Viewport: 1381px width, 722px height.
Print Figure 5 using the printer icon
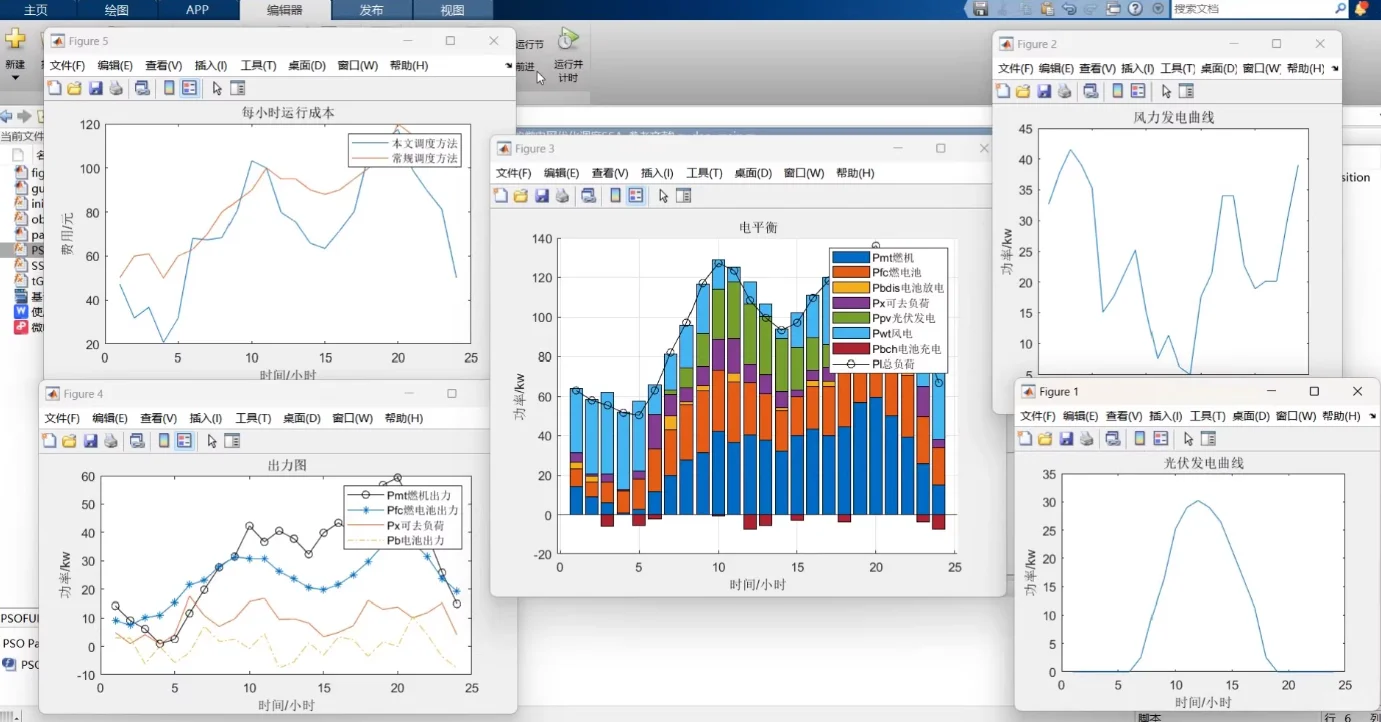point(116,88)
